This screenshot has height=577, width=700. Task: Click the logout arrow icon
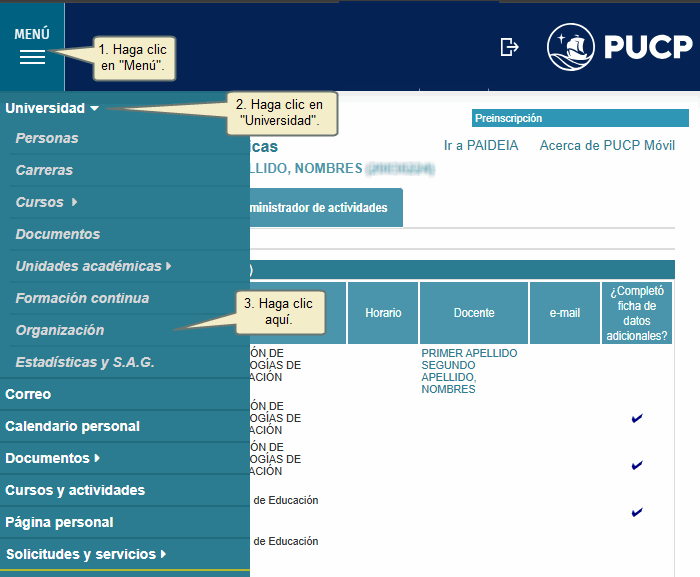(x=510, y=47)
